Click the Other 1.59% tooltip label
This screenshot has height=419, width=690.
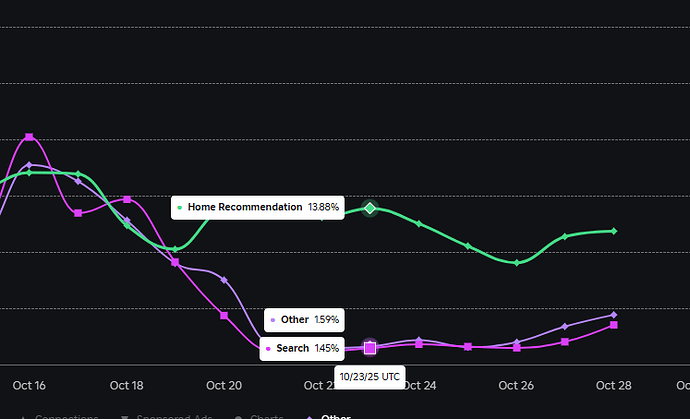(304, 320)
